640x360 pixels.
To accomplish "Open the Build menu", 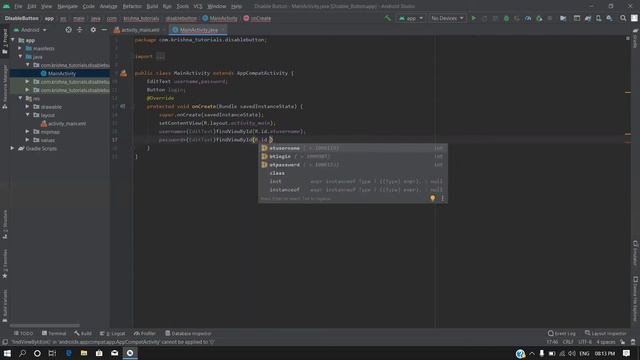I will click(x=152, y=6).
